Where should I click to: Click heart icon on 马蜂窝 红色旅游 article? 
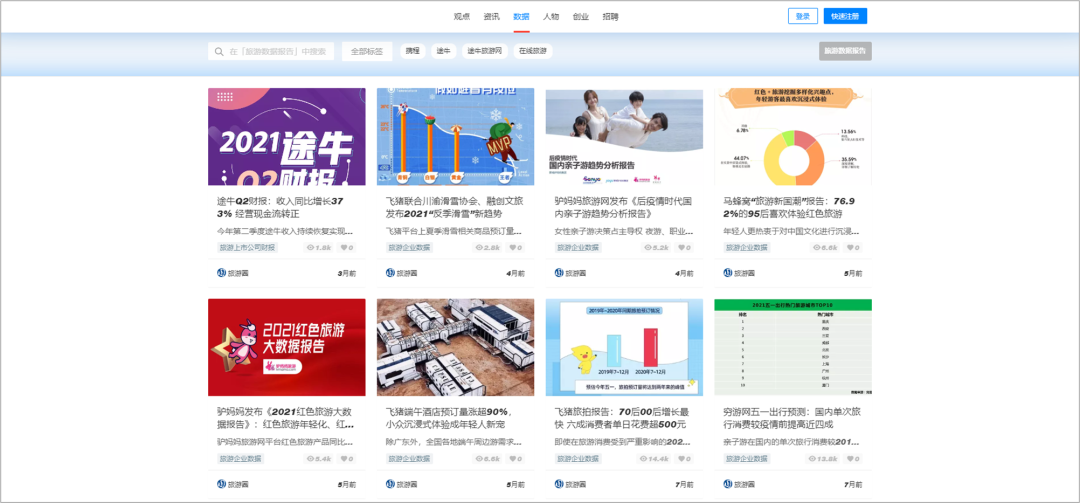850,247
